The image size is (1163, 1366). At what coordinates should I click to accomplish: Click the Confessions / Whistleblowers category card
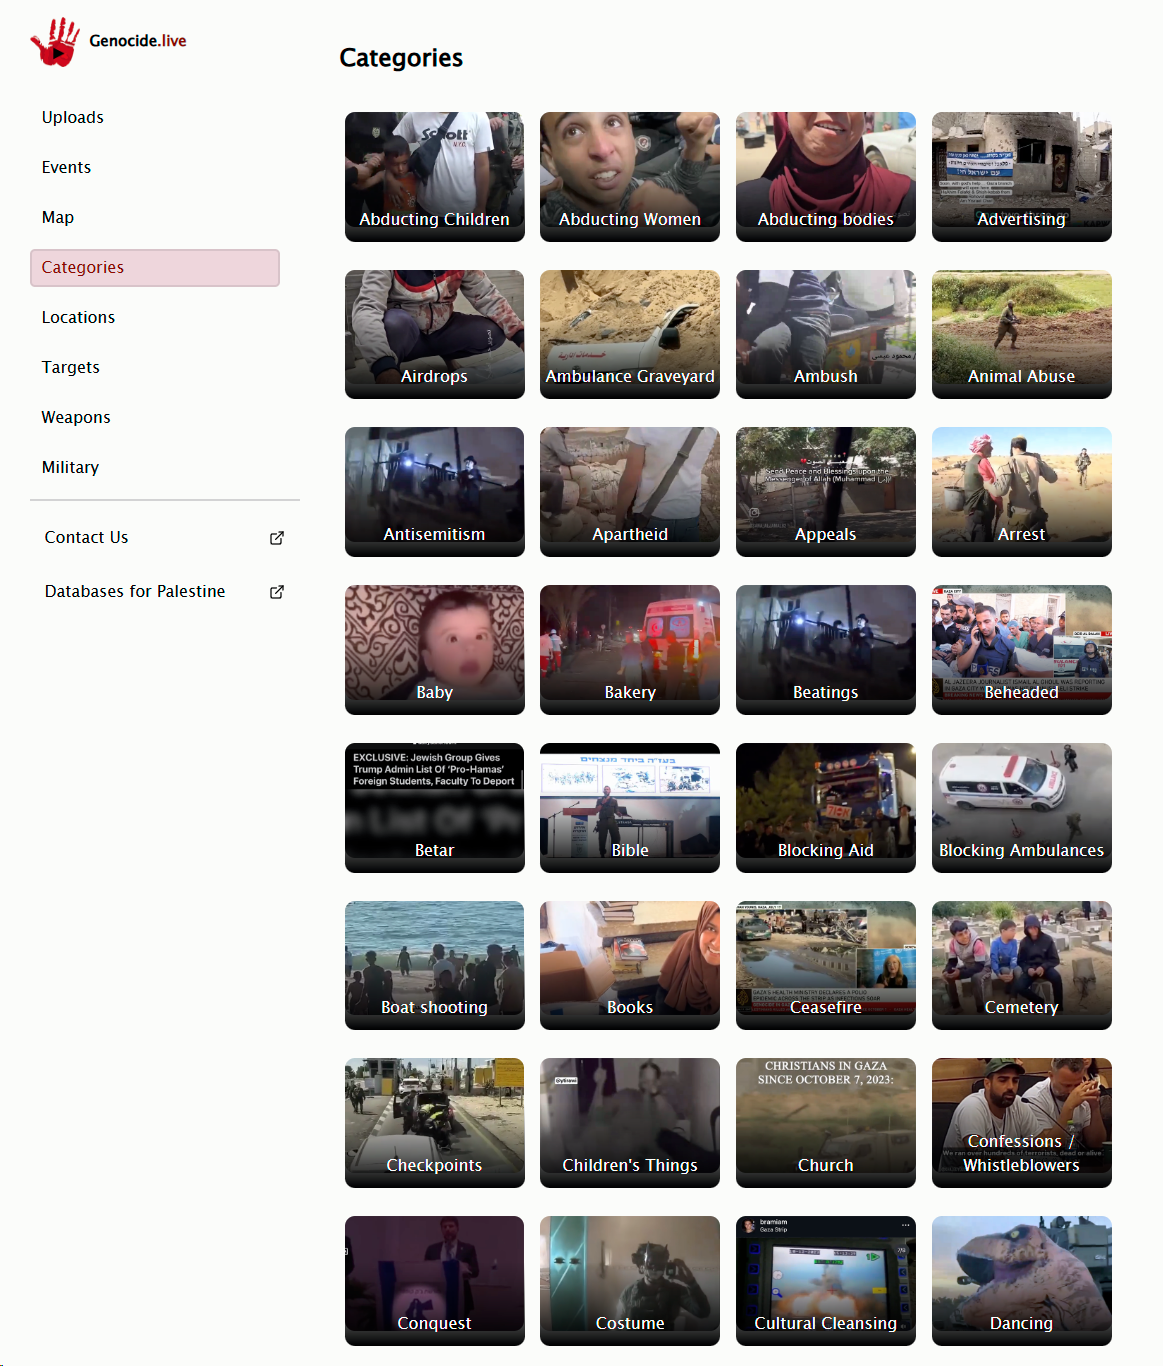coord(1021,1122)
